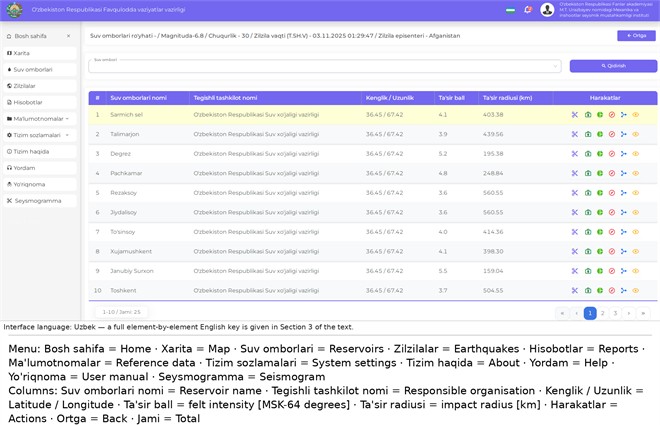Screen dimensions: 660x425
Task: Click the orange eye icon for Sarmich sel
Action: pos(636,114)
